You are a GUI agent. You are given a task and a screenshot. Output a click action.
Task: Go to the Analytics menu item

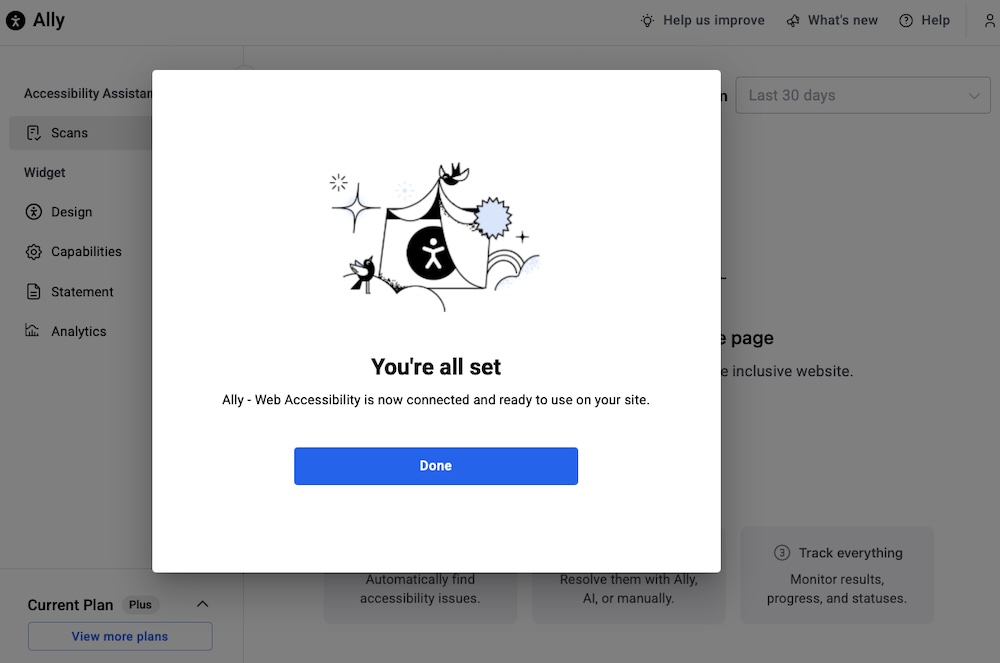[x=78, y=331]
